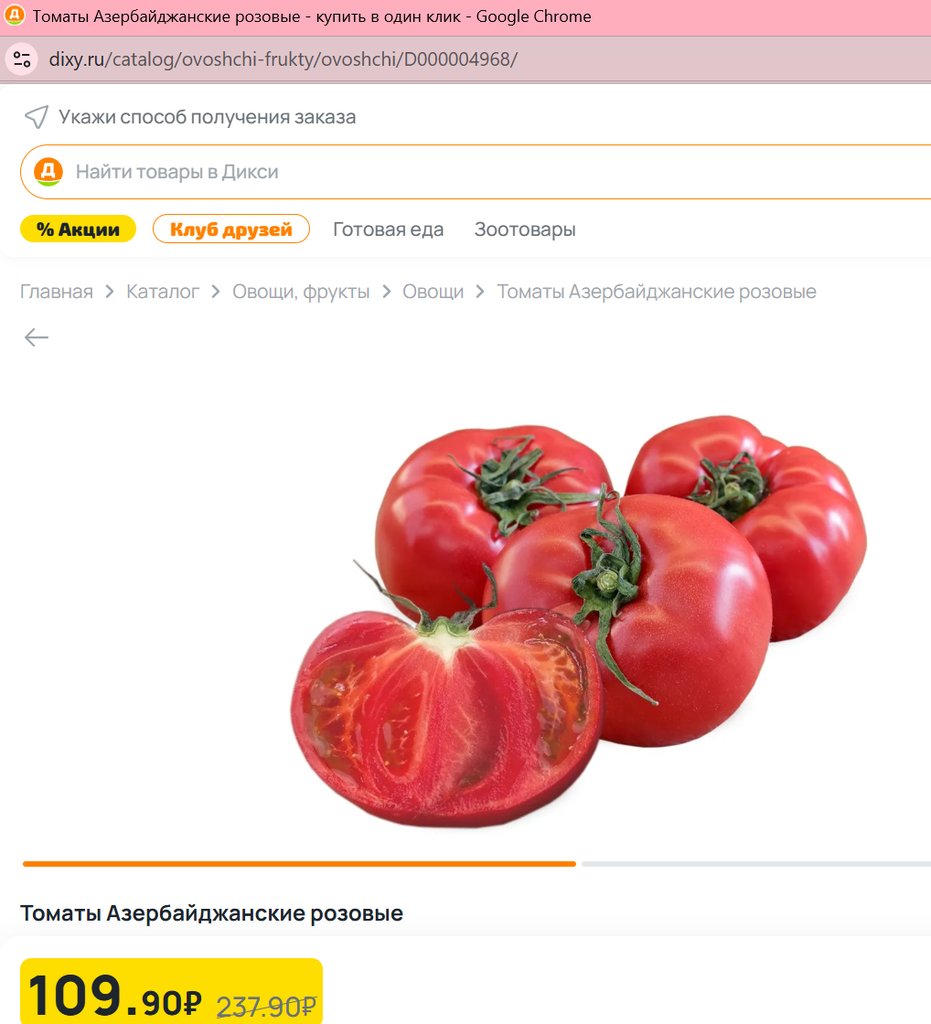The height and width of the screenshot is (1024, 931).
Task: Switch to the second image gallery indicator
Action: [x=756, y=863]
